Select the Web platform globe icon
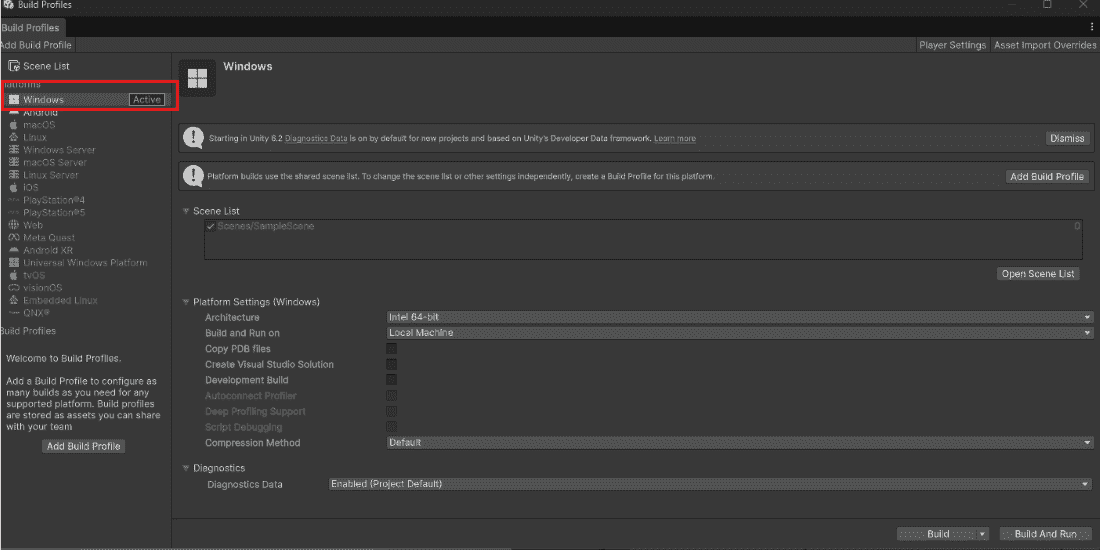 tap(13, 225)
